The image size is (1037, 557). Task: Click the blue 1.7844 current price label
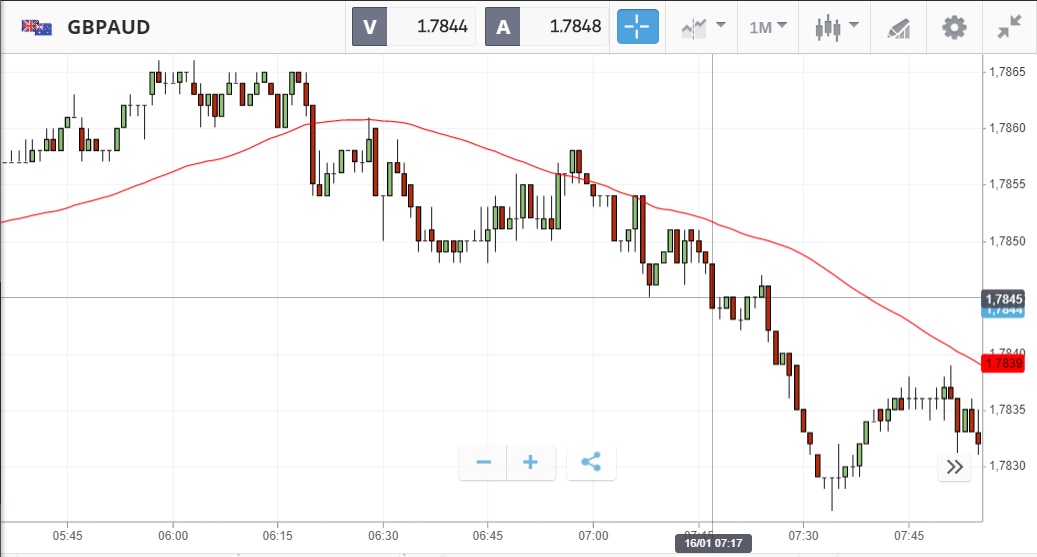(x=1003, y=312)
